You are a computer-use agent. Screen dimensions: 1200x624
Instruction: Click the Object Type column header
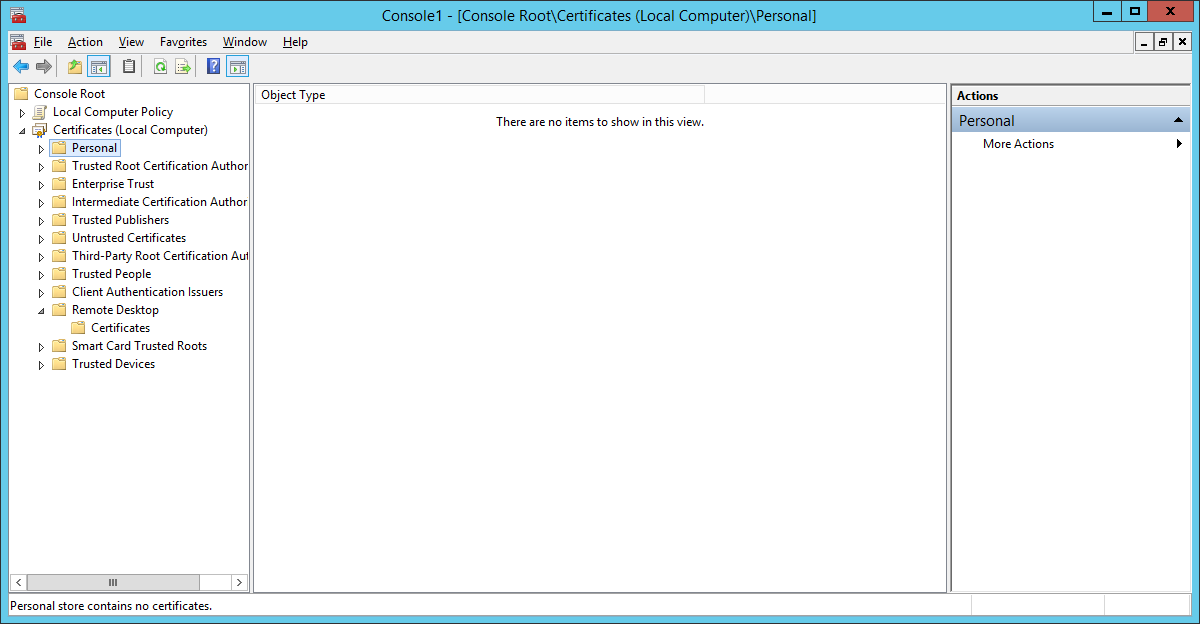point(293,95)
